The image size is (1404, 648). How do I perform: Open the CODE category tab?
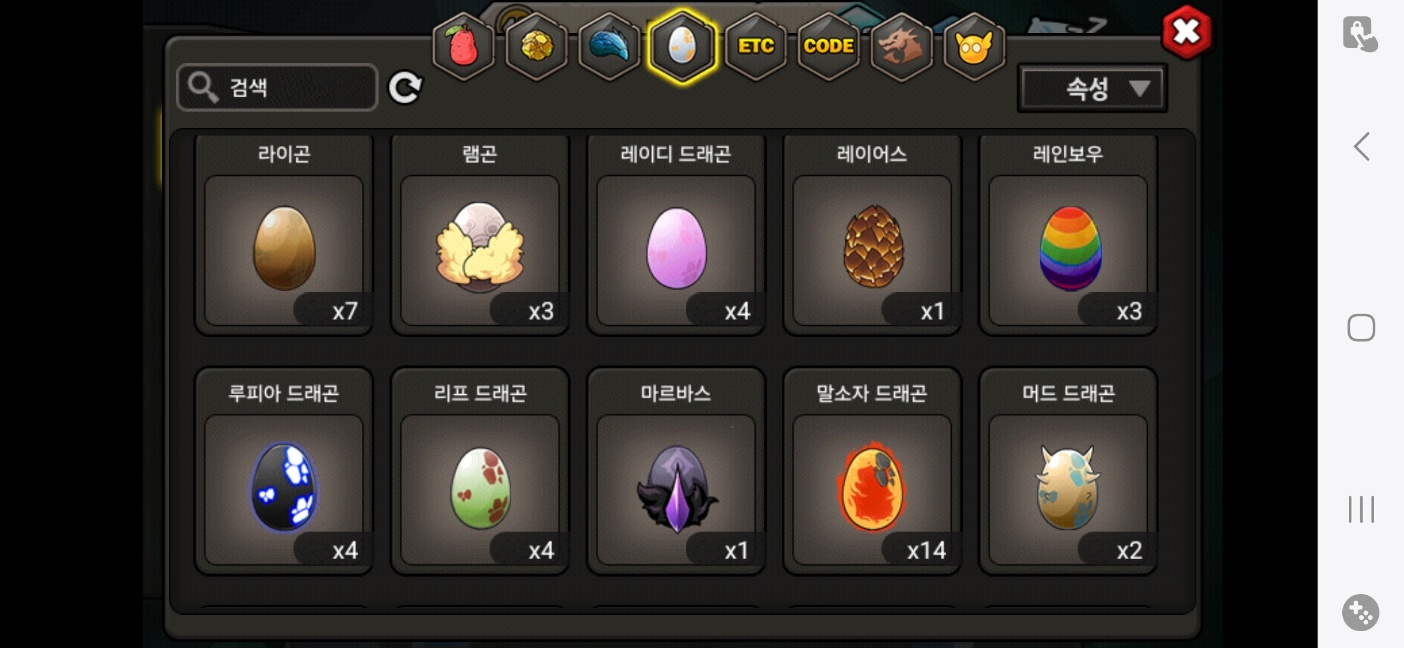829,46
